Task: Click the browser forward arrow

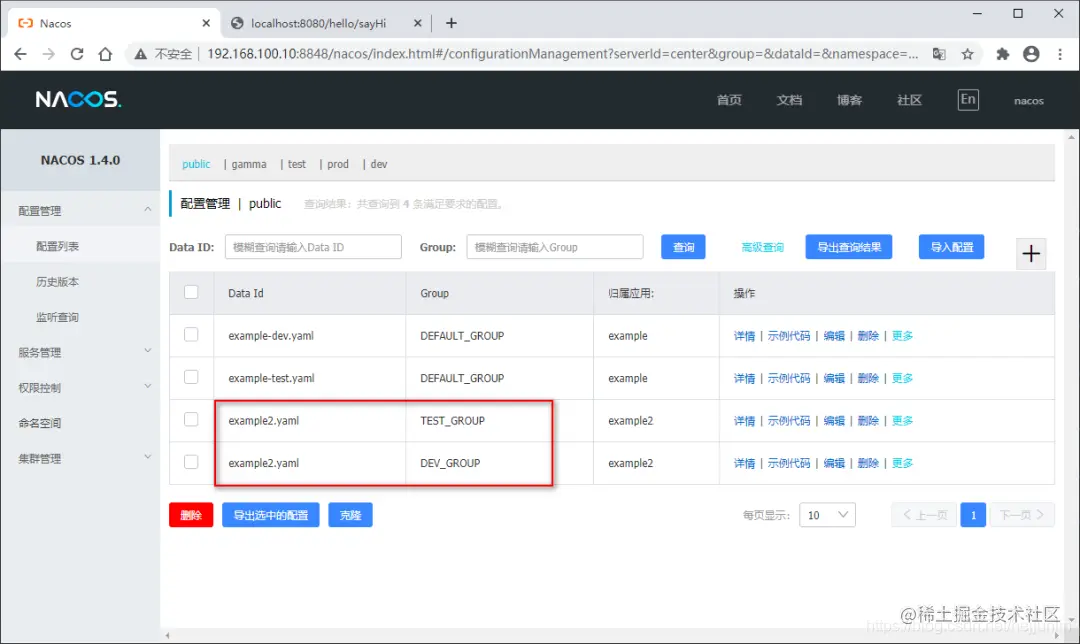Action: pyautogui.click(x=48, y=54)
